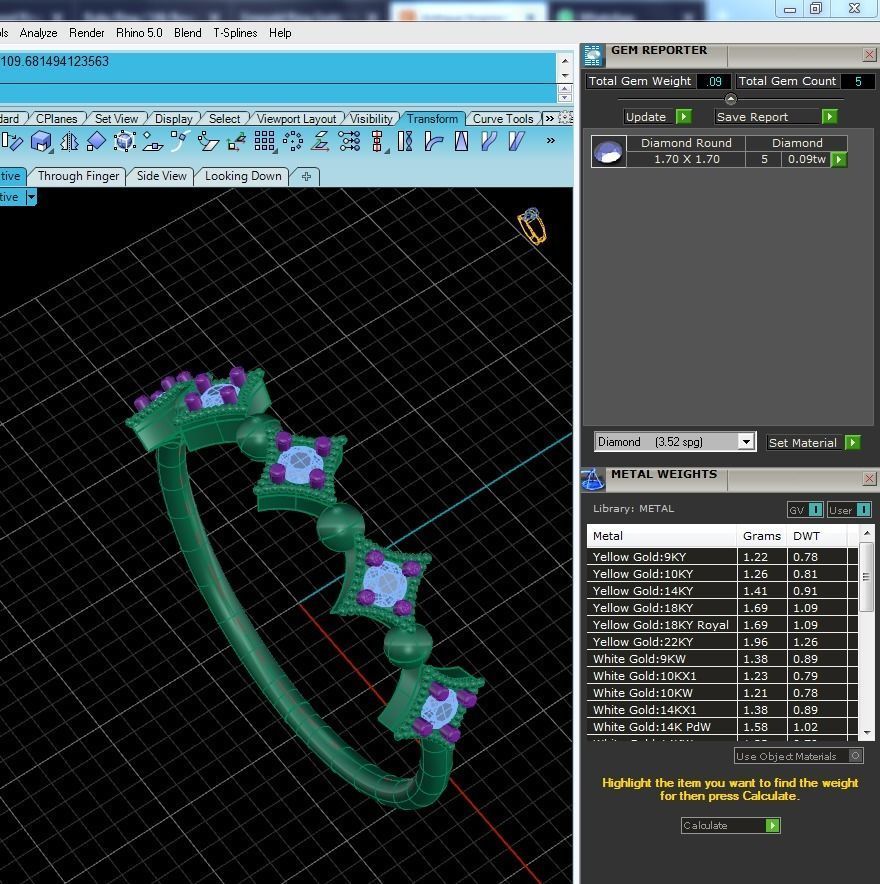Click command history scroll-up arrow

[x=565, y=60]
